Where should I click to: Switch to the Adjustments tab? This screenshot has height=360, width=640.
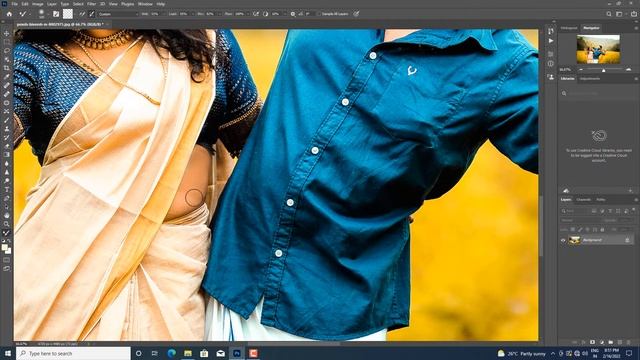tap(590, 78)
